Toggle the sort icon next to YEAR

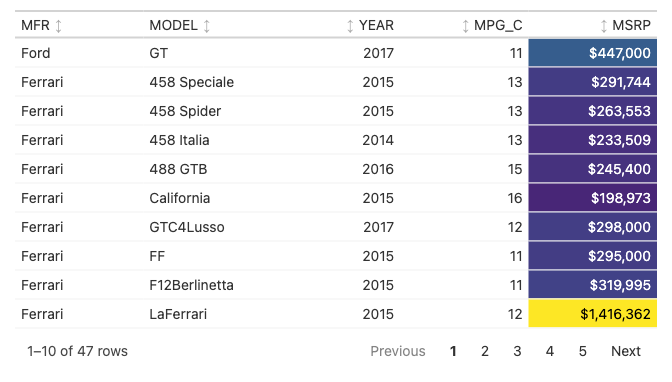pyautogui.click(x=350, y=26)
